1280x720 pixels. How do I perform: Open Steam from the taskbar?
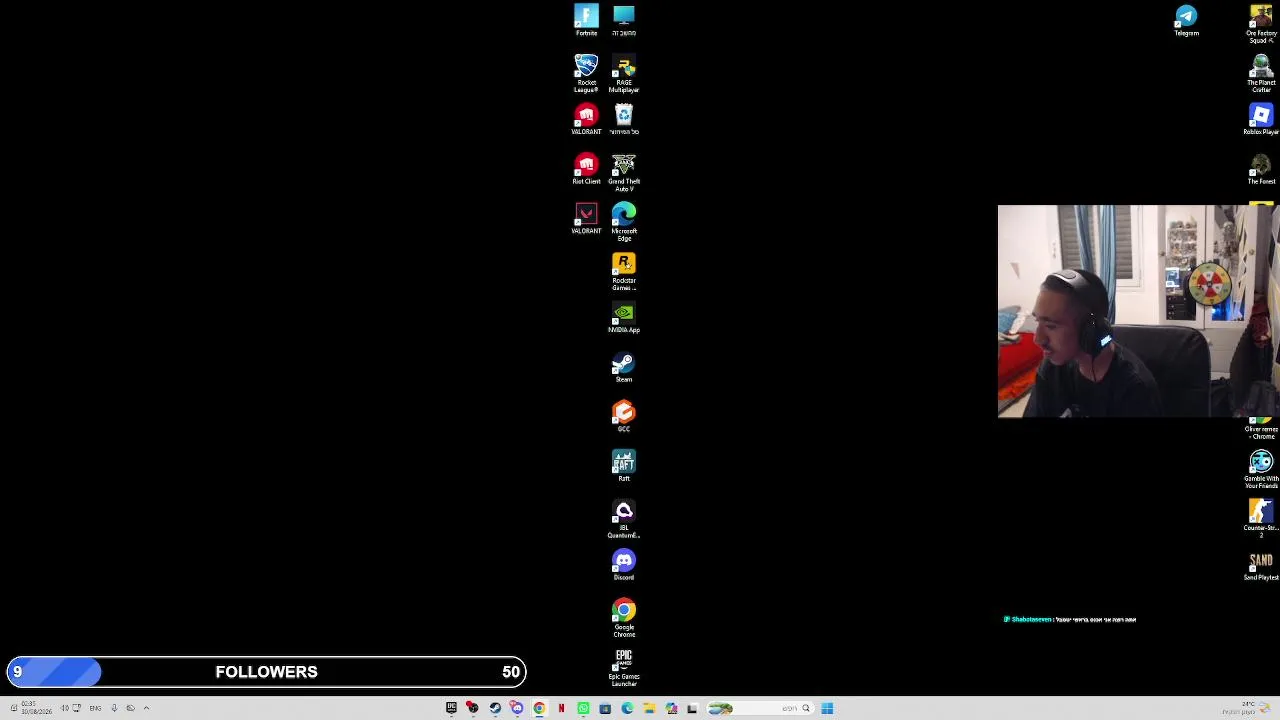point(495,708)
